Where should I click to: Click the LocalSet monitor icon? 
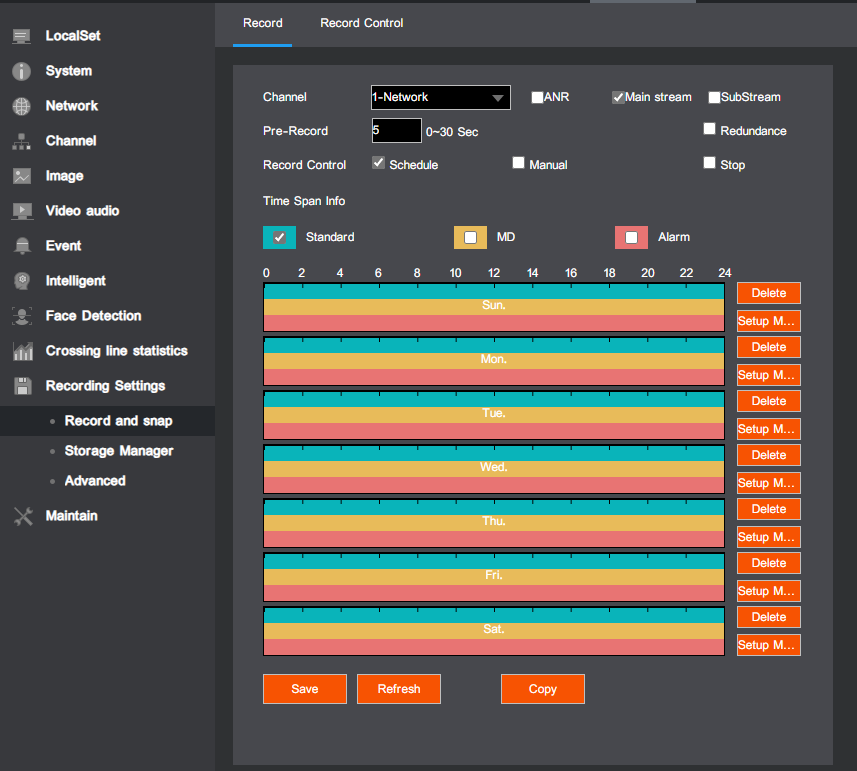22,36
